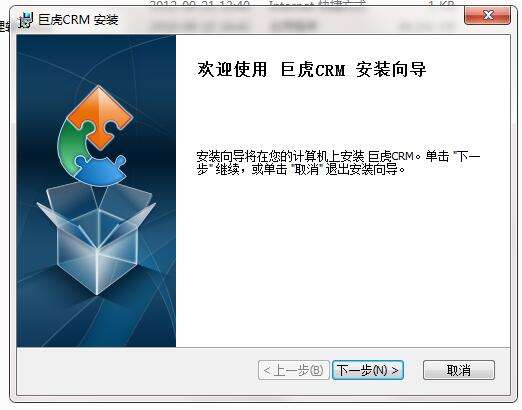Click the transparent open box graphic
Screen dimensions: 522x410
tap(97, 238)
